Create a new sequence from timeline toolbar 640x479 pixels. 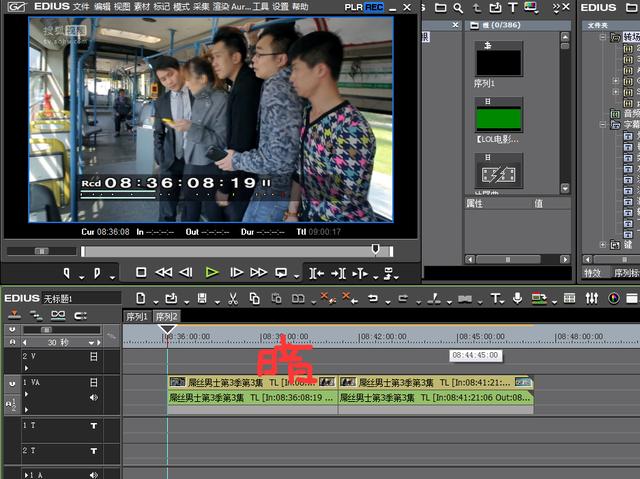pos(140,298)
